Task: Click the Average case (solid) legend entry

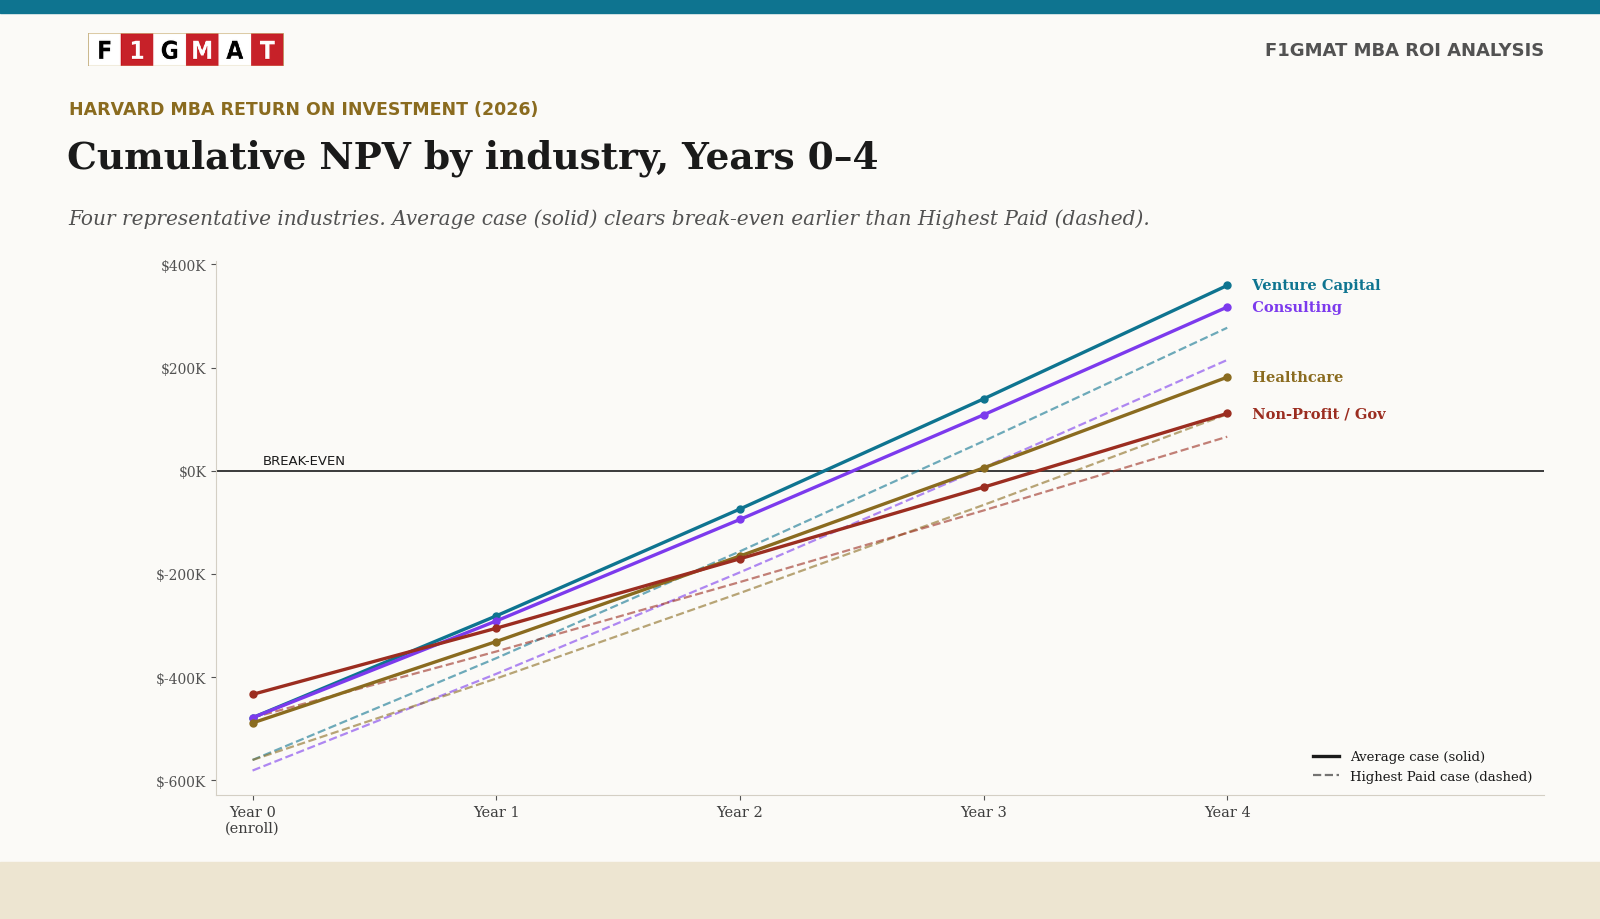Action: 1399,757
